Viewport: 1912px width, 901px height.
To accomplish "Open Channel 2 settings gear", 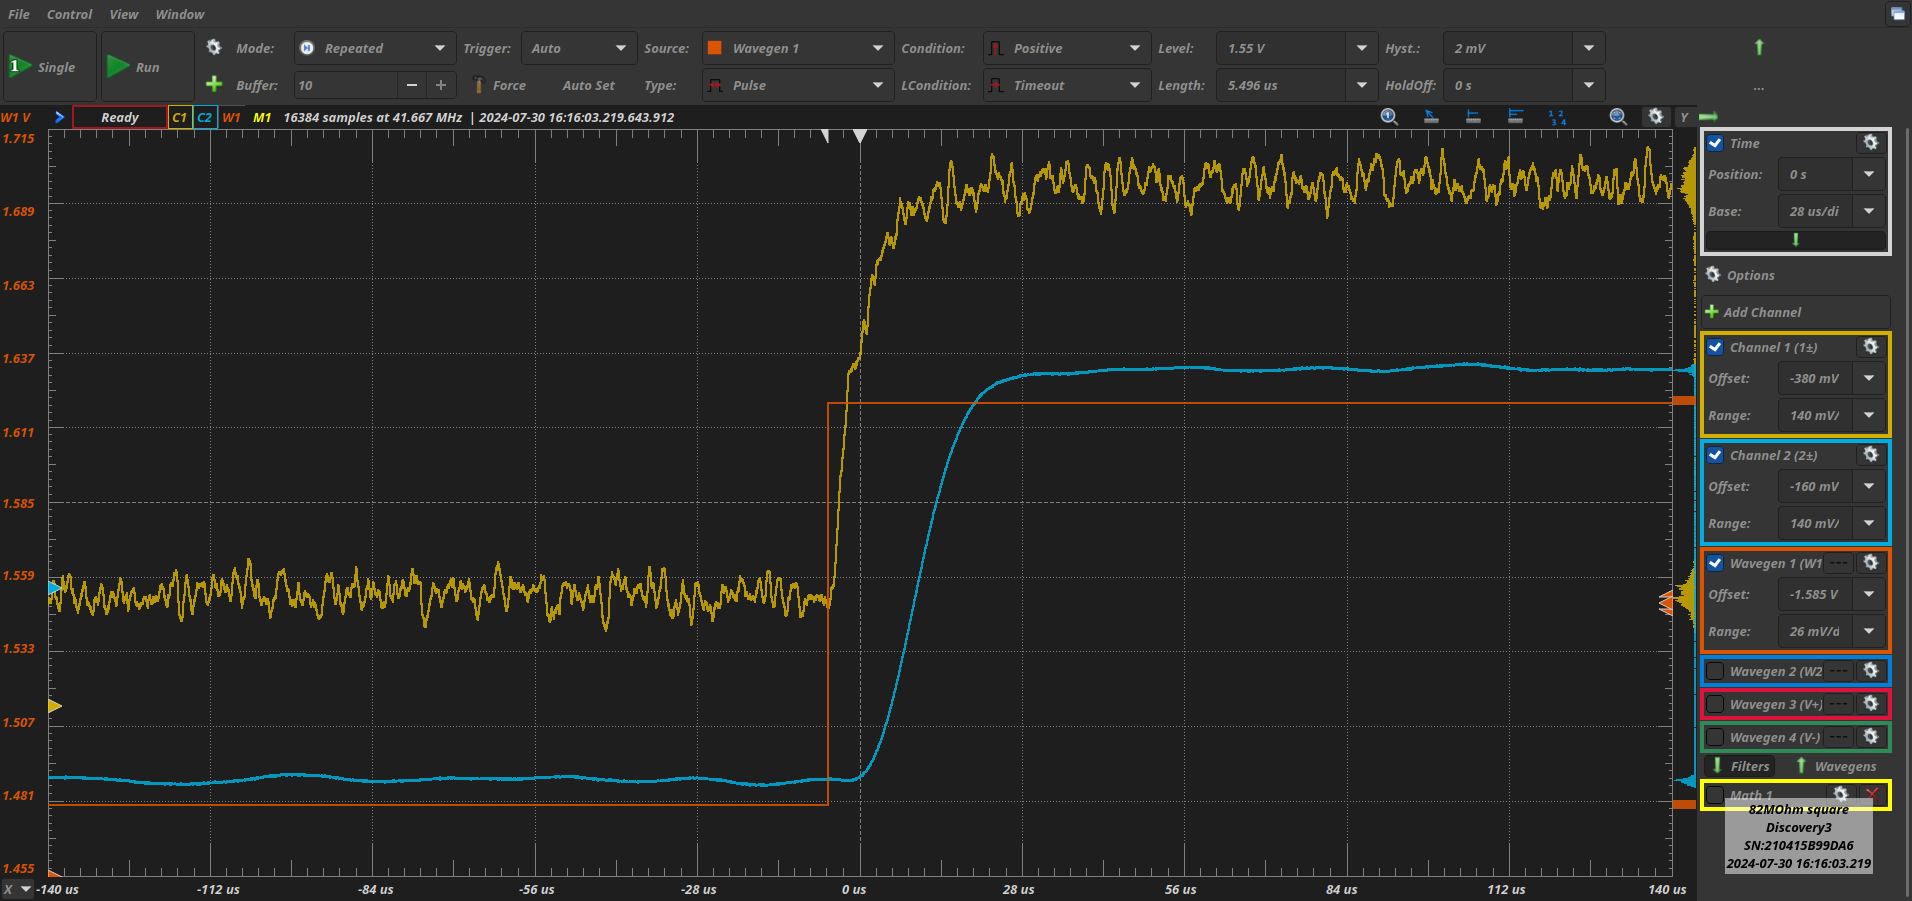I will [x=1871, y=455].
